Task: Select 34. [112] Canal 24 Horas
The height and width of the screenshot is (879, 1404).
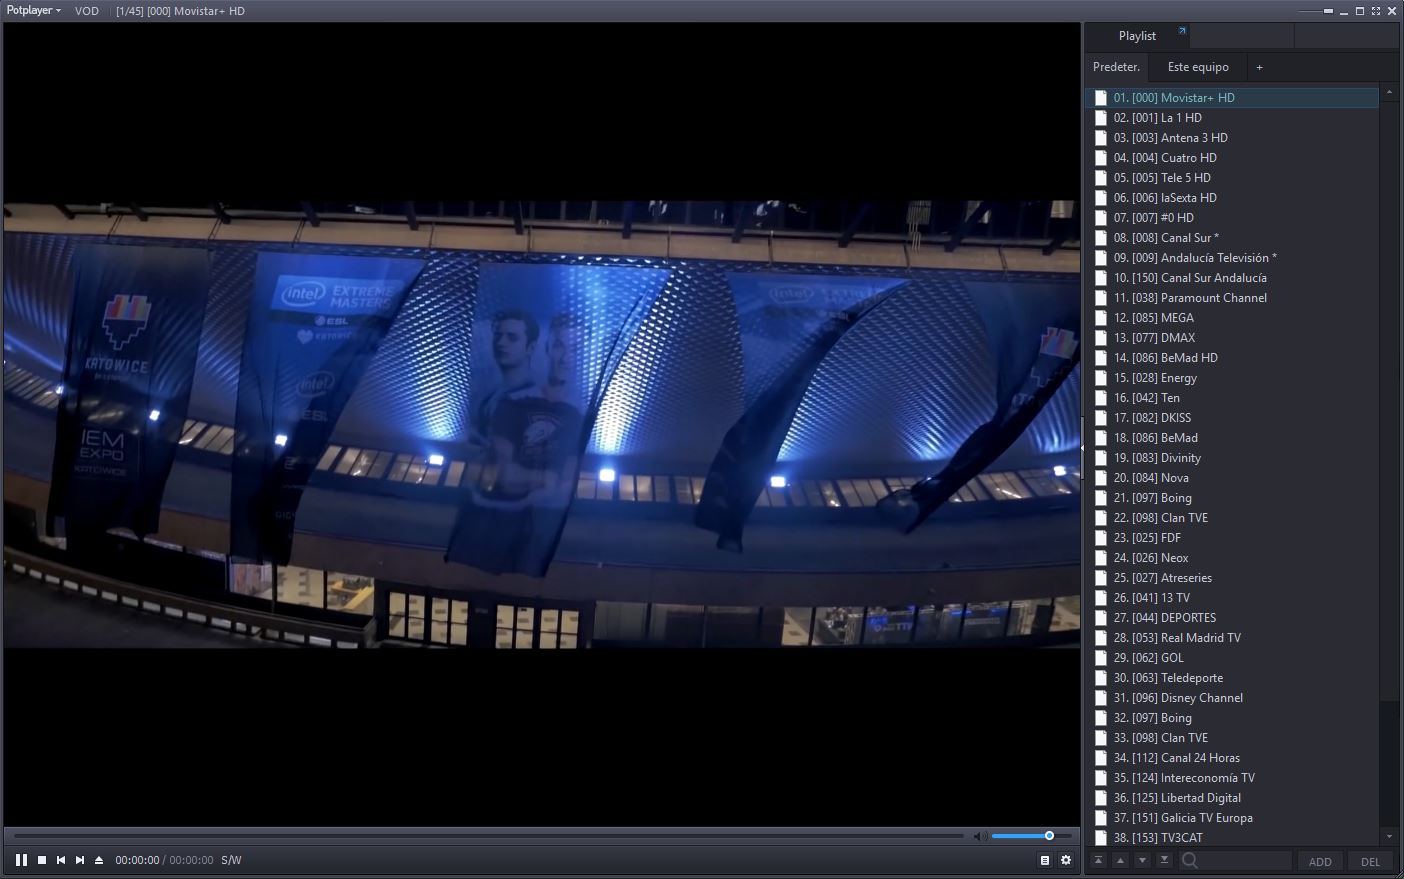Action: pos(1232,758)
